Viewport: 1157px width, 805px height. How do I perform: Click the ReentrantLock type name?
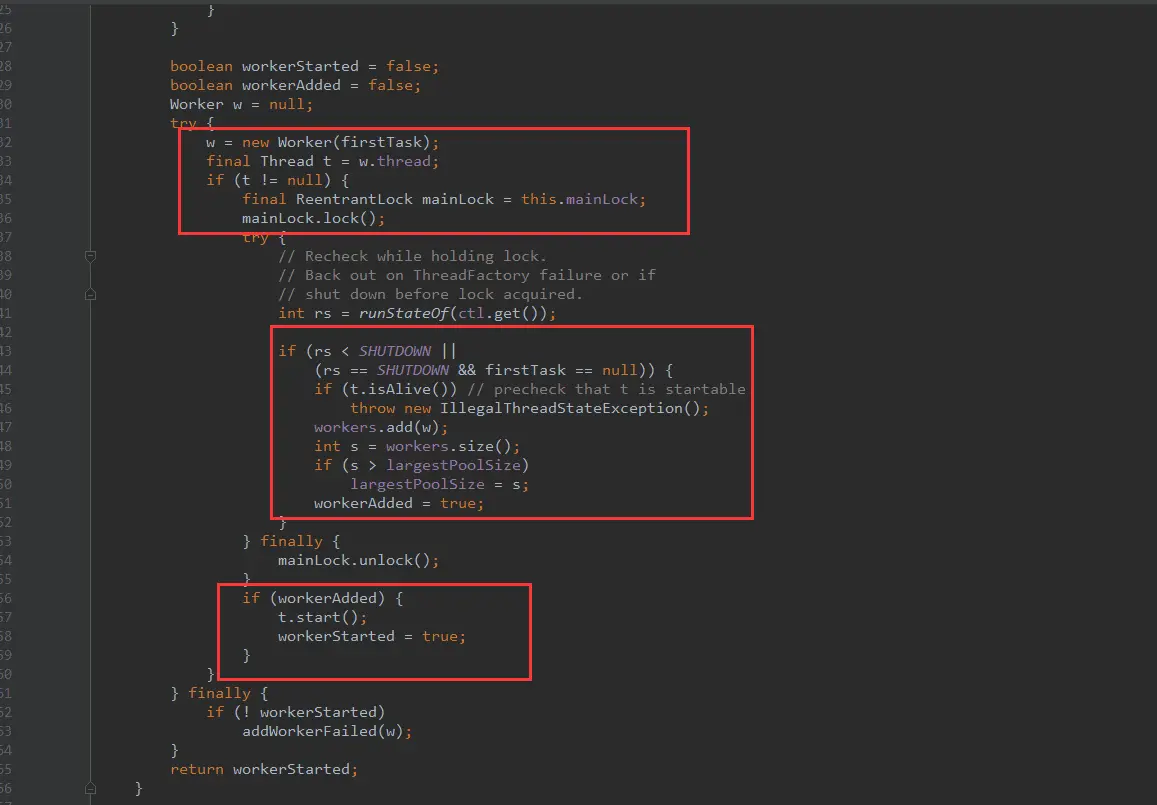tap(354, 199)
